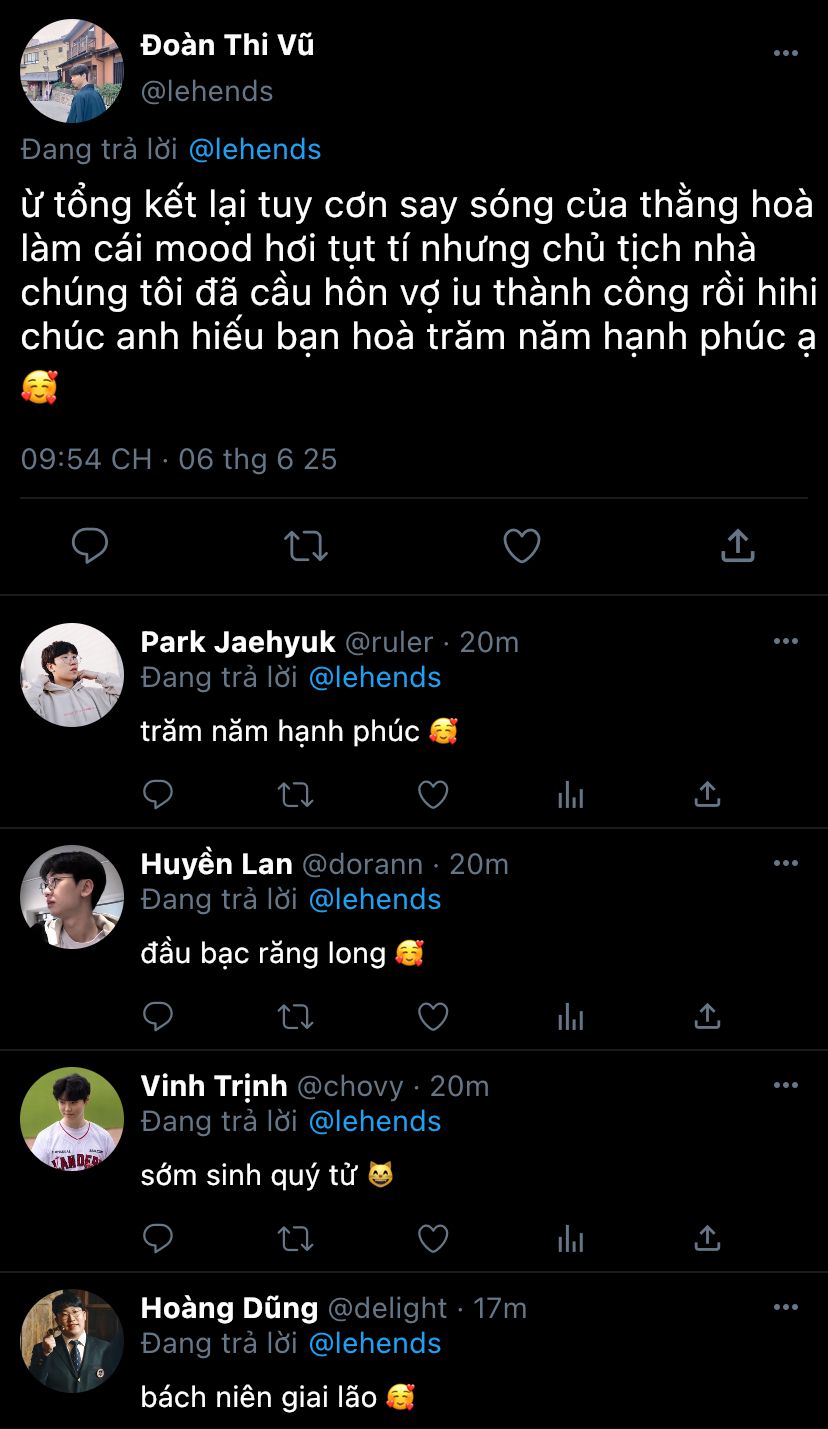Open the @lehends mention in Huyền Lan's reply
This screenshot has width=828, height=1429.
[375, 899]
